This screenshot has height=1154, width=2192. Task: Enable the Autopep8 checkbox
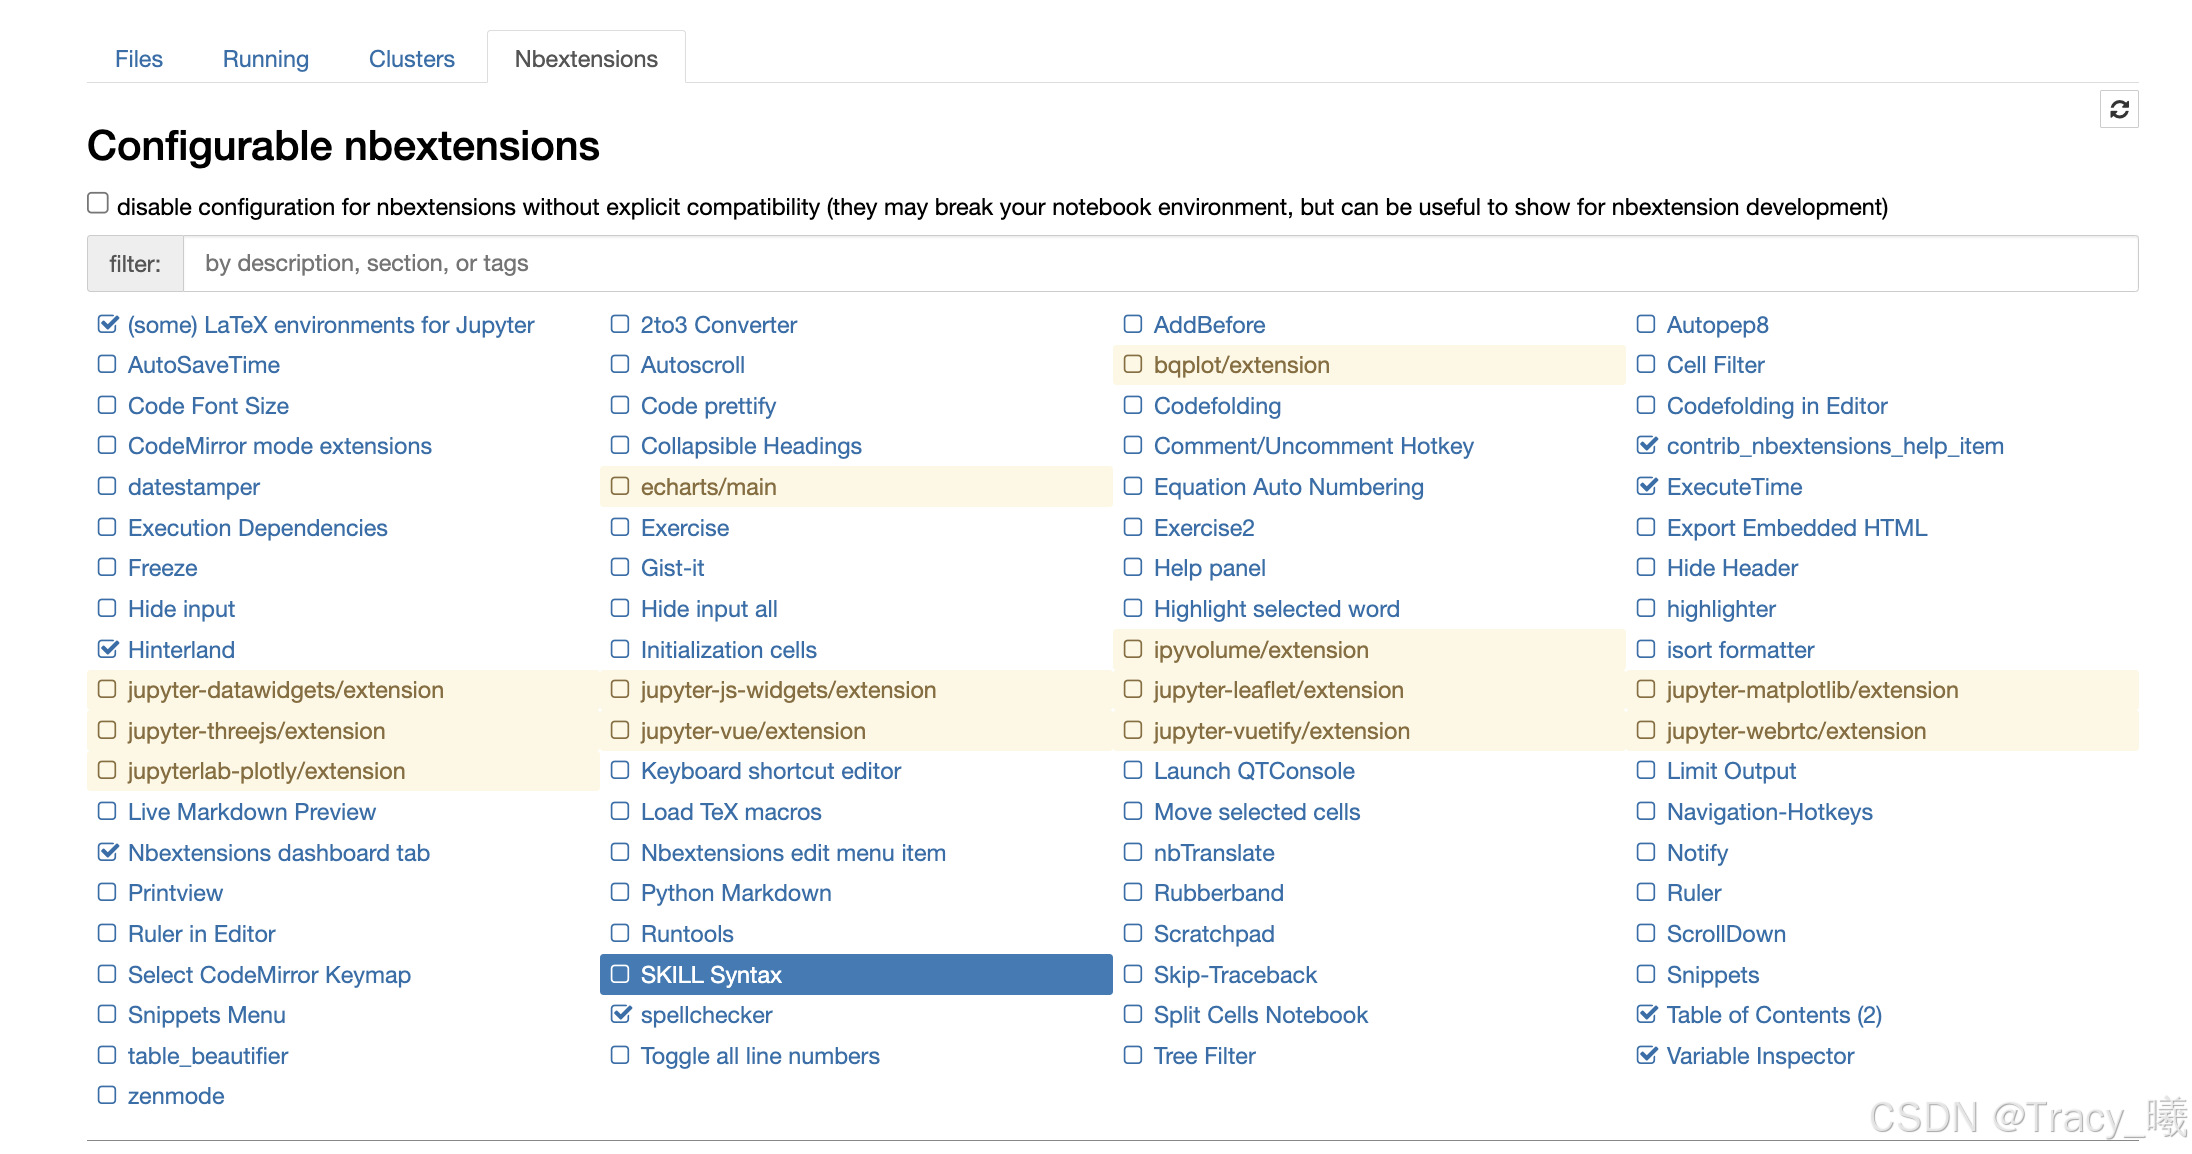pyautogui.click(x=1646, y=324)
